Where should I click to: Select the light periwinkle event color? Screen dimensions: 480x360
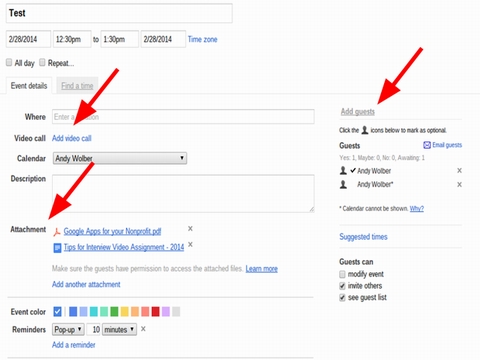(83, 312)
